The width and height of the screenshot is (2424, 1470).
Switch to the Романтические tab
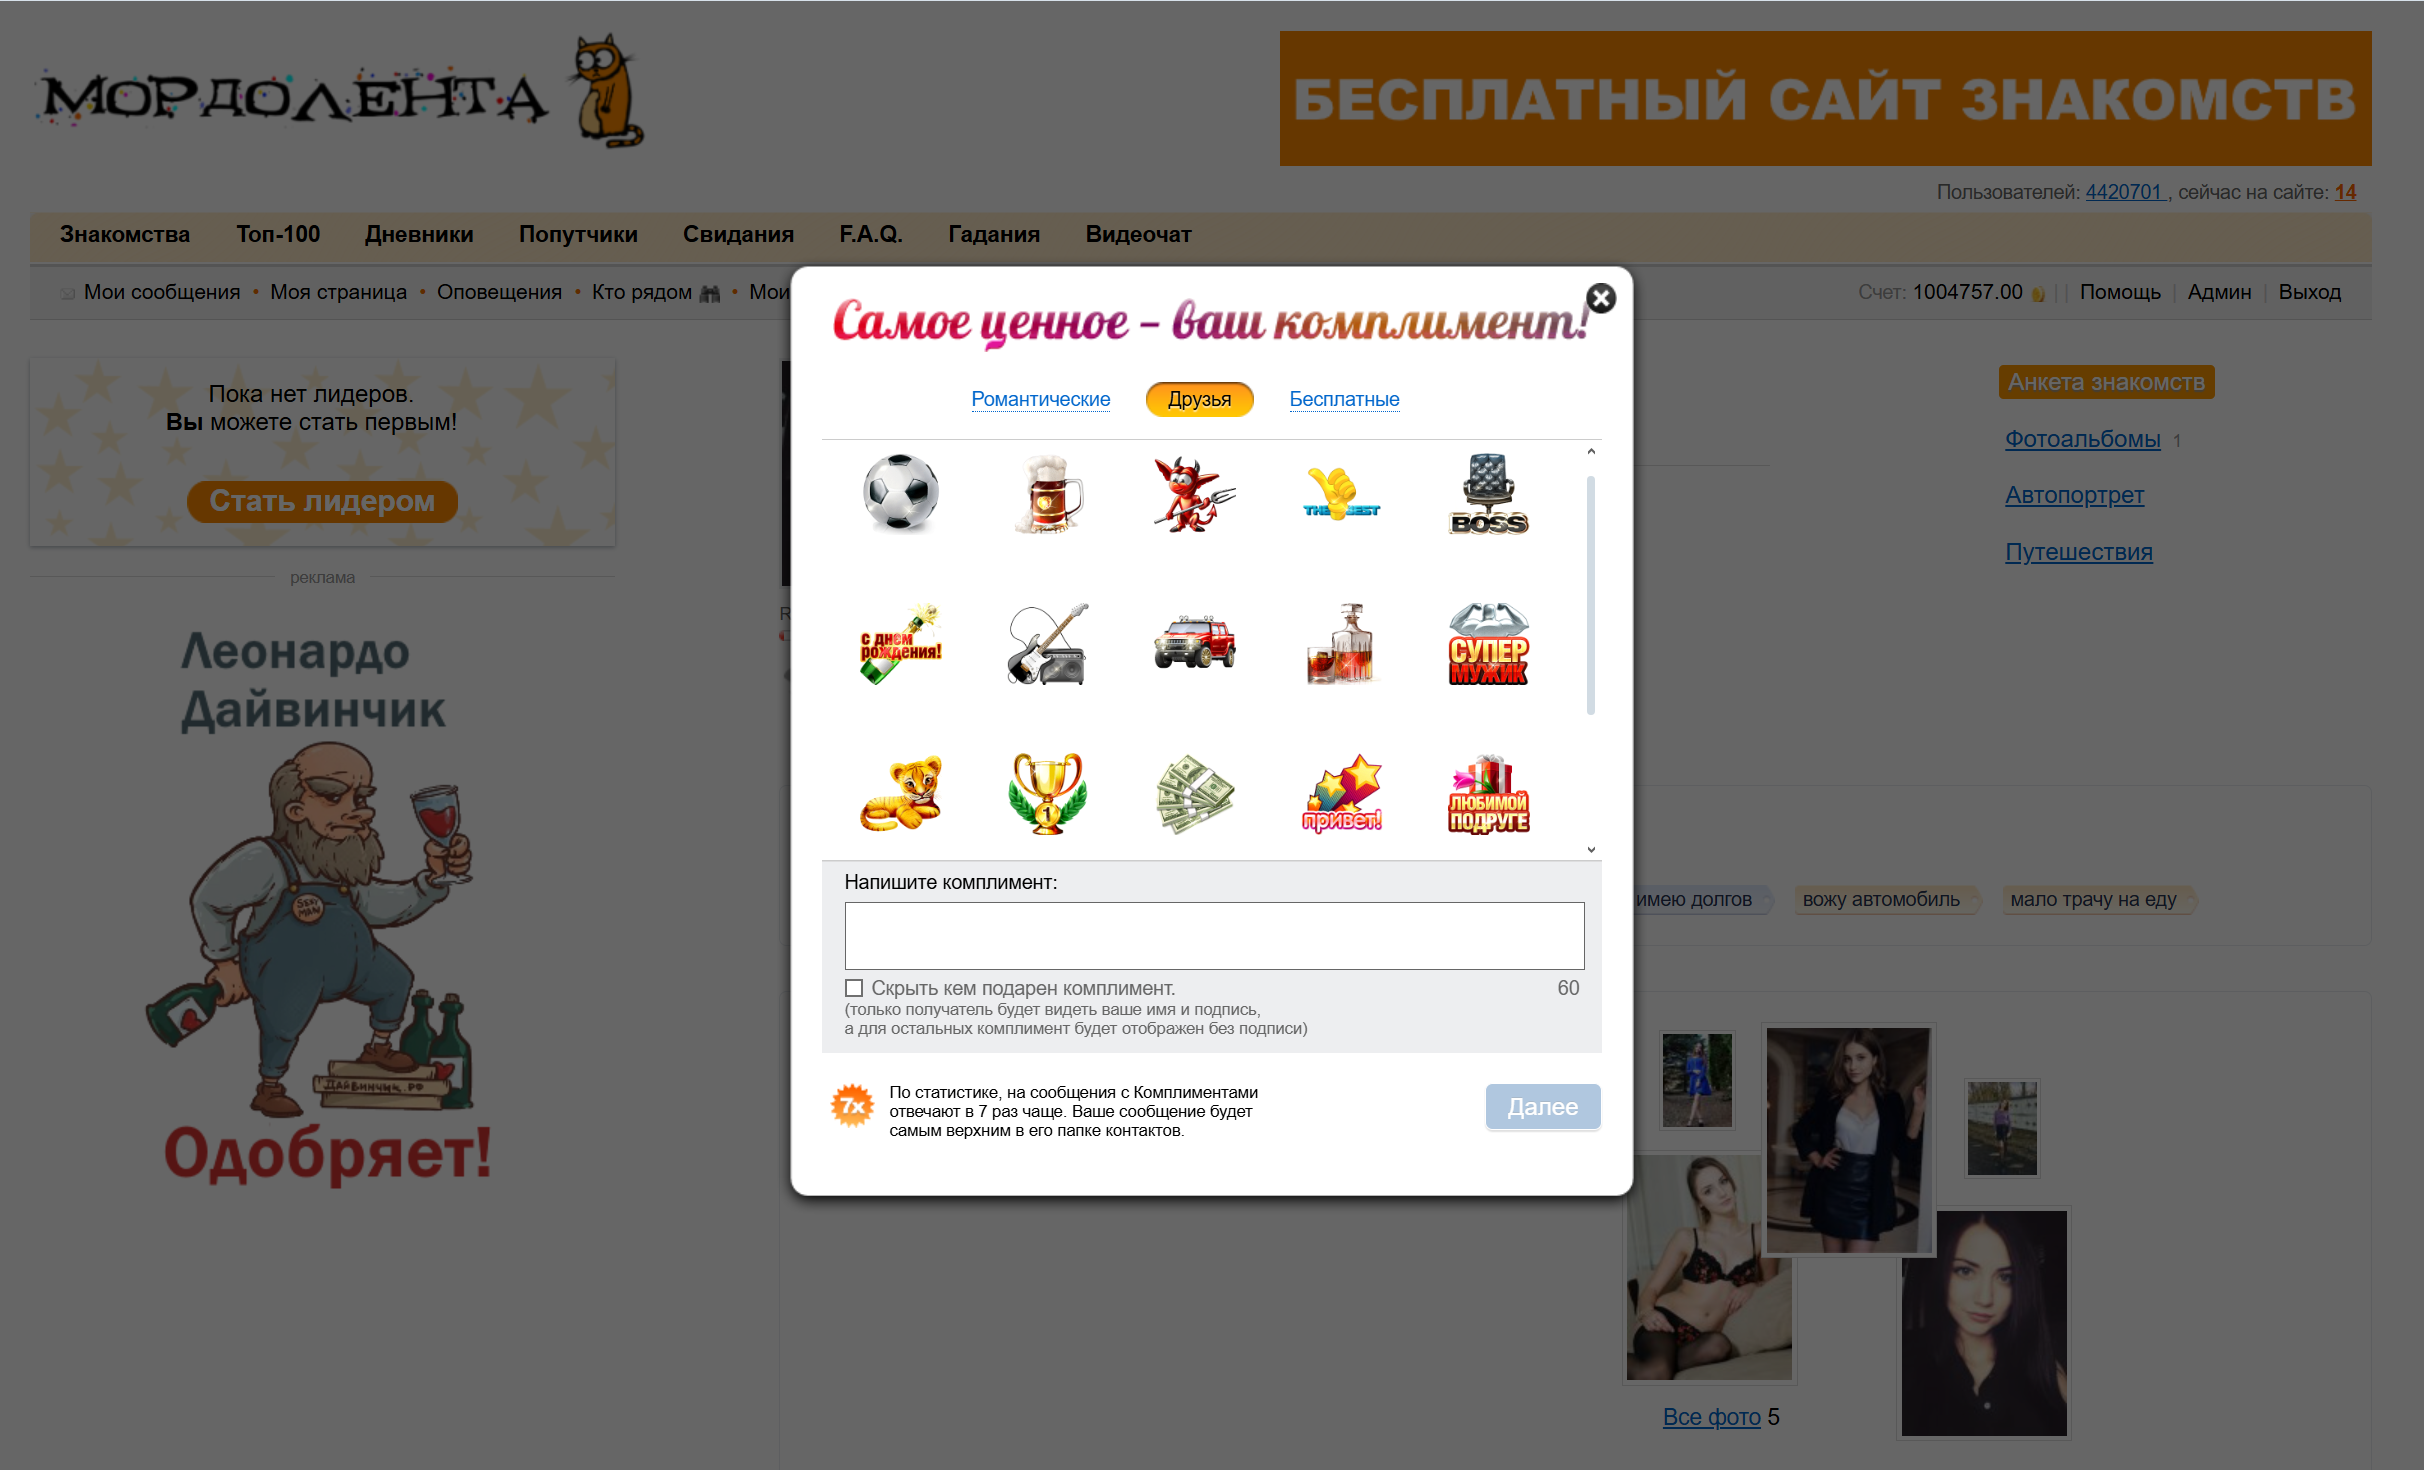pyautogui.click(x=1040, y=399)
